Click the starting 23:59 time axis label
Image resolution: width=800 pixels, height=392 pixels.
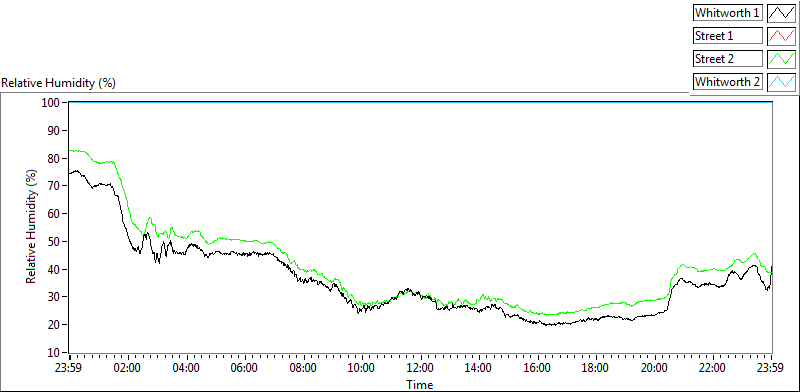pyautogui.click(x=69, y=368)
